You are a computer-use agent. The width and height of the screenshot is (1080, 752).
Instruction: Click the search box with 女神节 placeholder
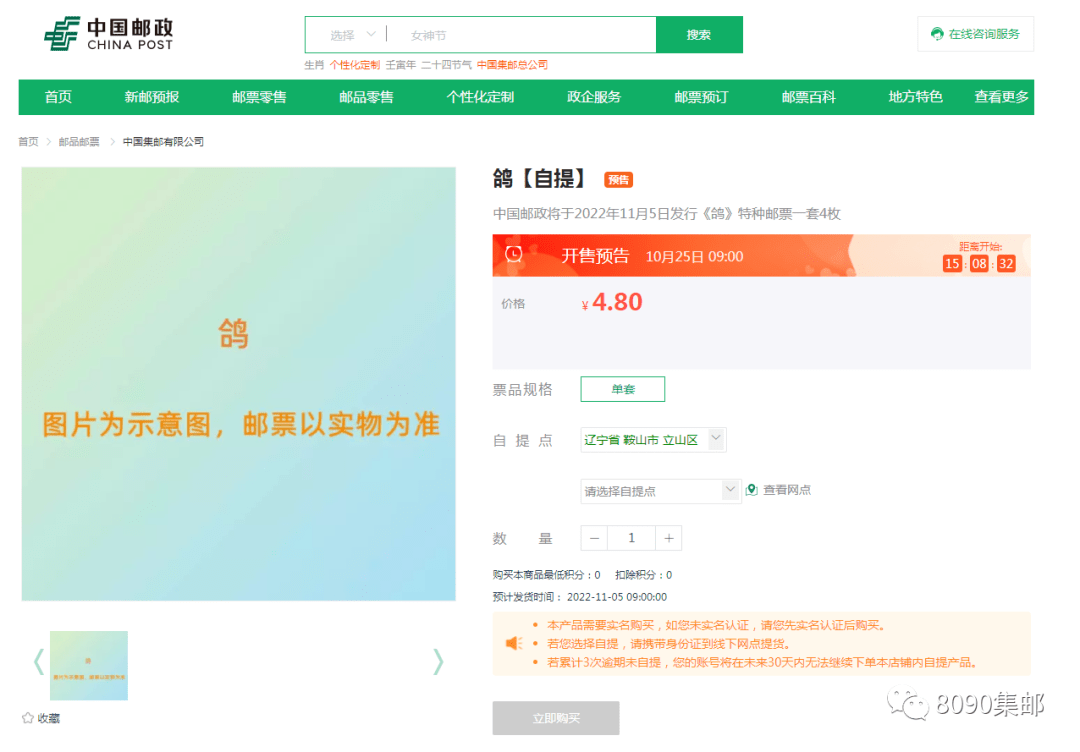523,34
